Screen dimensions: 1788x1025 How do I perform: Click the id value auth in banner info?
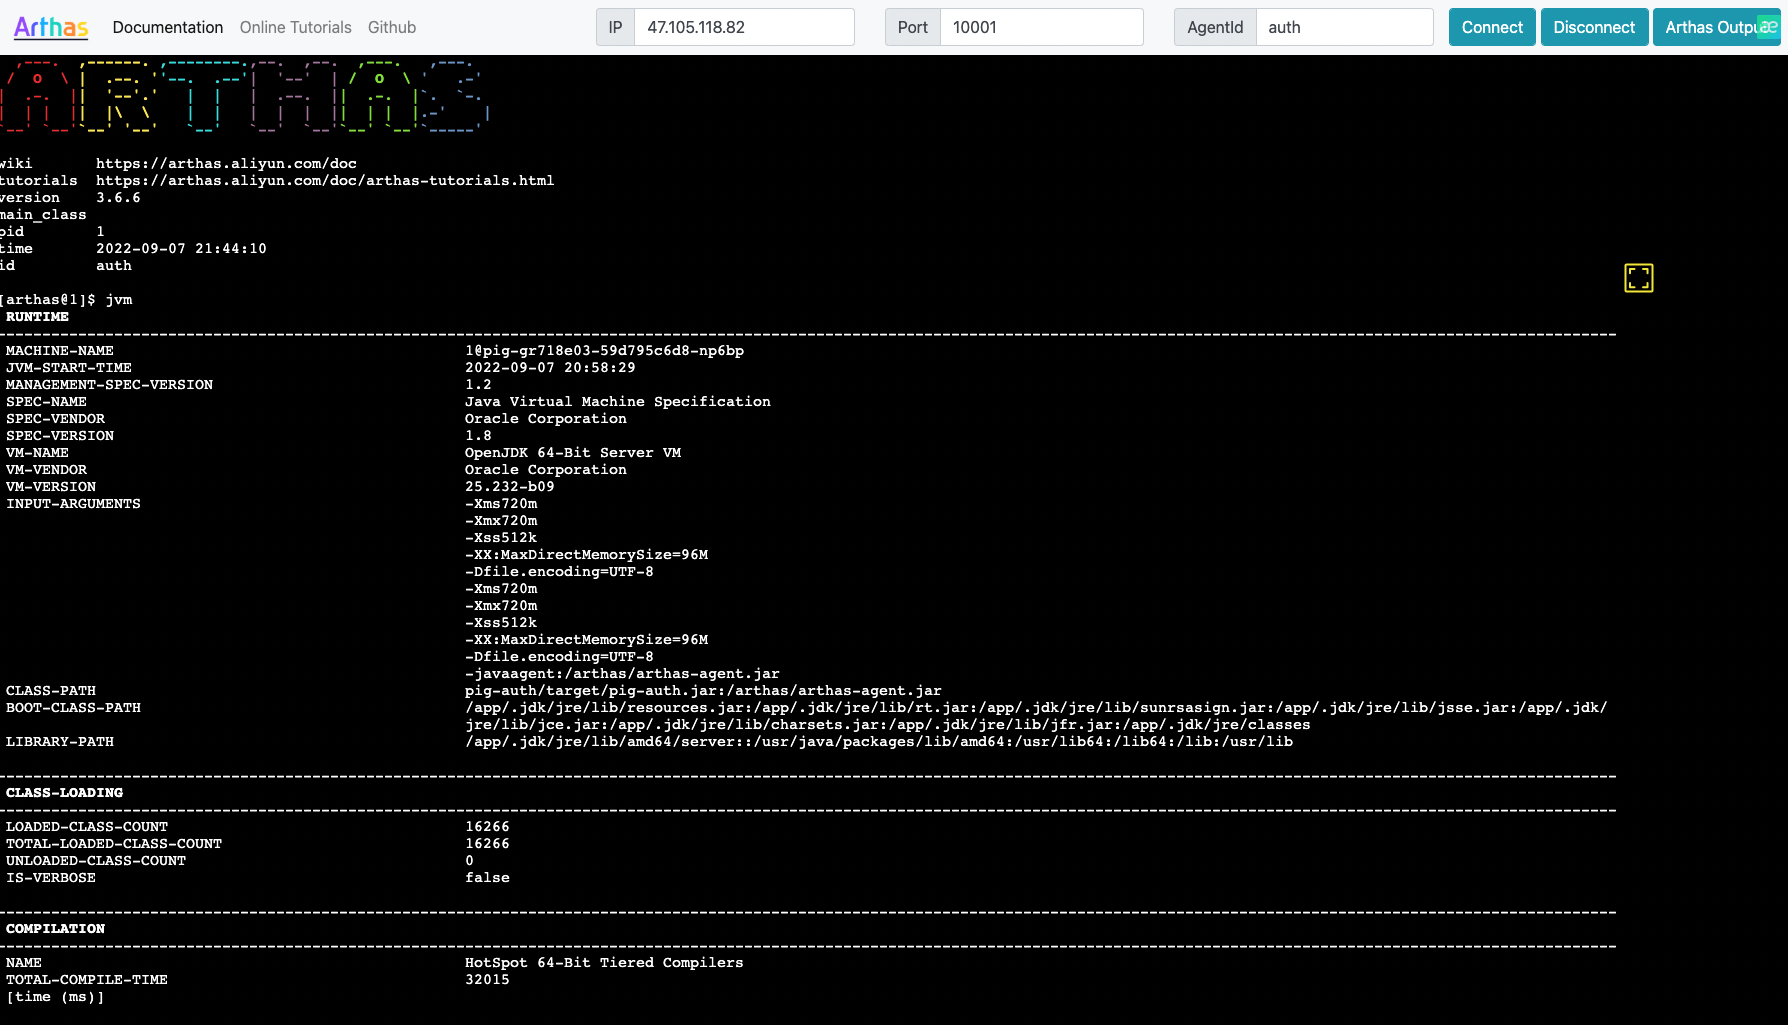coord(114,266)
